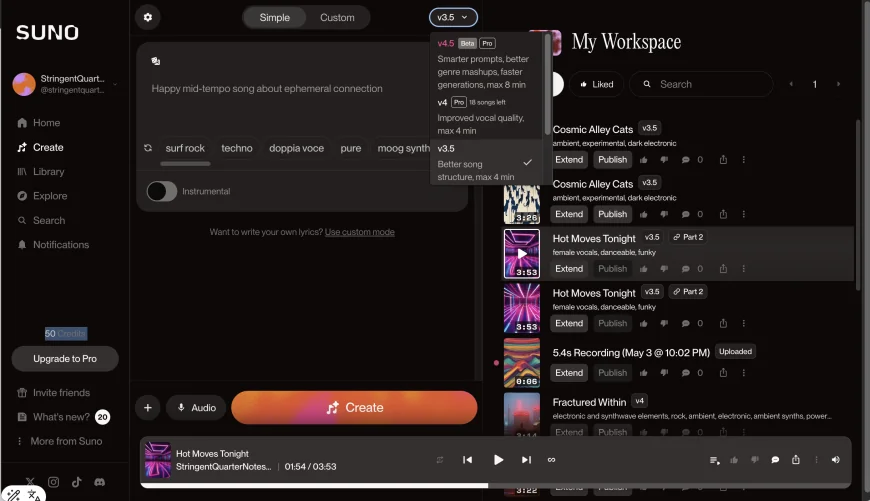Click the plus button beside Audio
This screenshot has width=870, height=501.
coord(147,408)
